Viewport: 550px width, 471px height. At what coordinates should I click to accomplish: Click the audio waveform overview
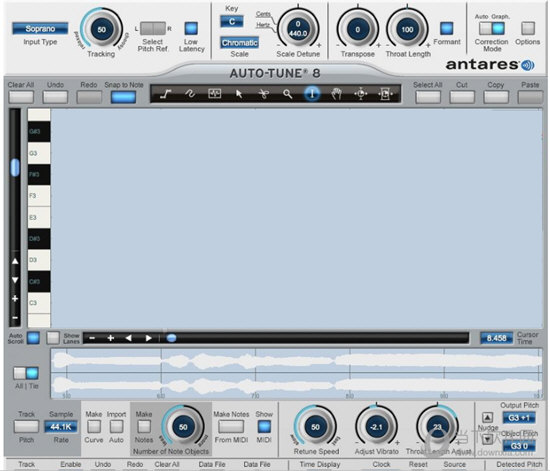pyautogui.click(x=296, y=374)
